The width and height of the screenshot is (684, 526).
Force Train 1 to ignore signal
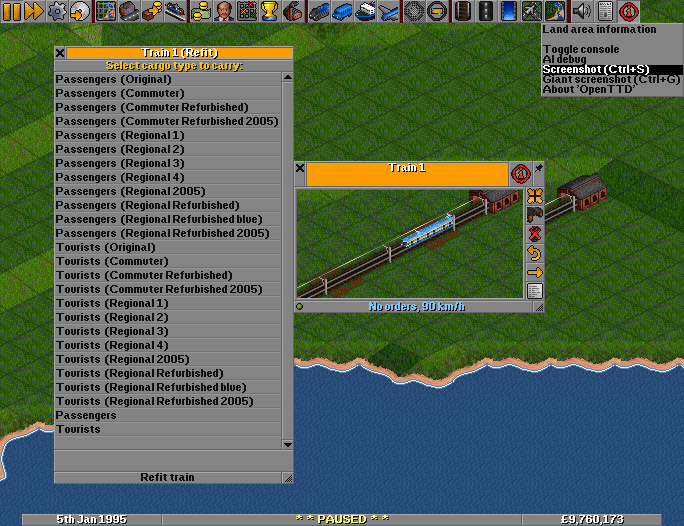click(535, 234)
